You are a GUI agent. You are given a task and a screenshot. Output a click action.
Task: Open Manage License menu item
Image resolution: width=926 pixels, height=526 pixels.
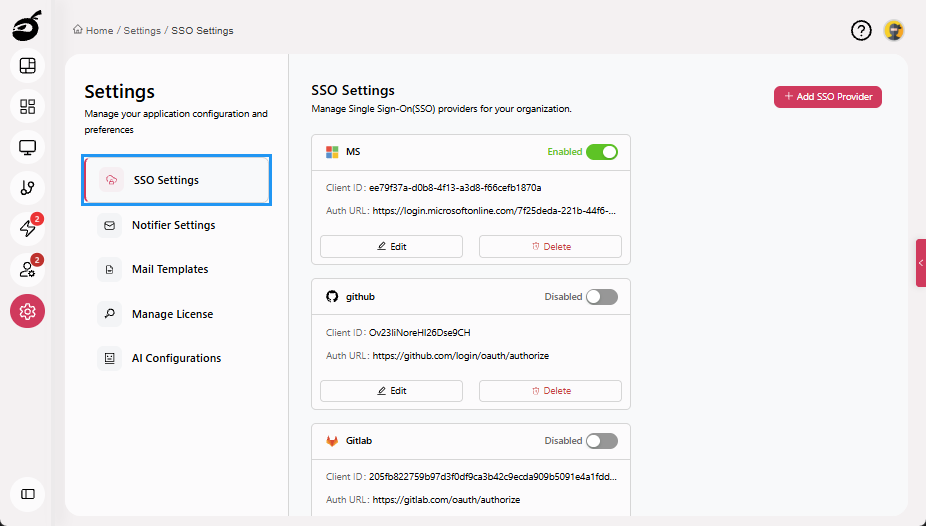(x=177, y=314)
